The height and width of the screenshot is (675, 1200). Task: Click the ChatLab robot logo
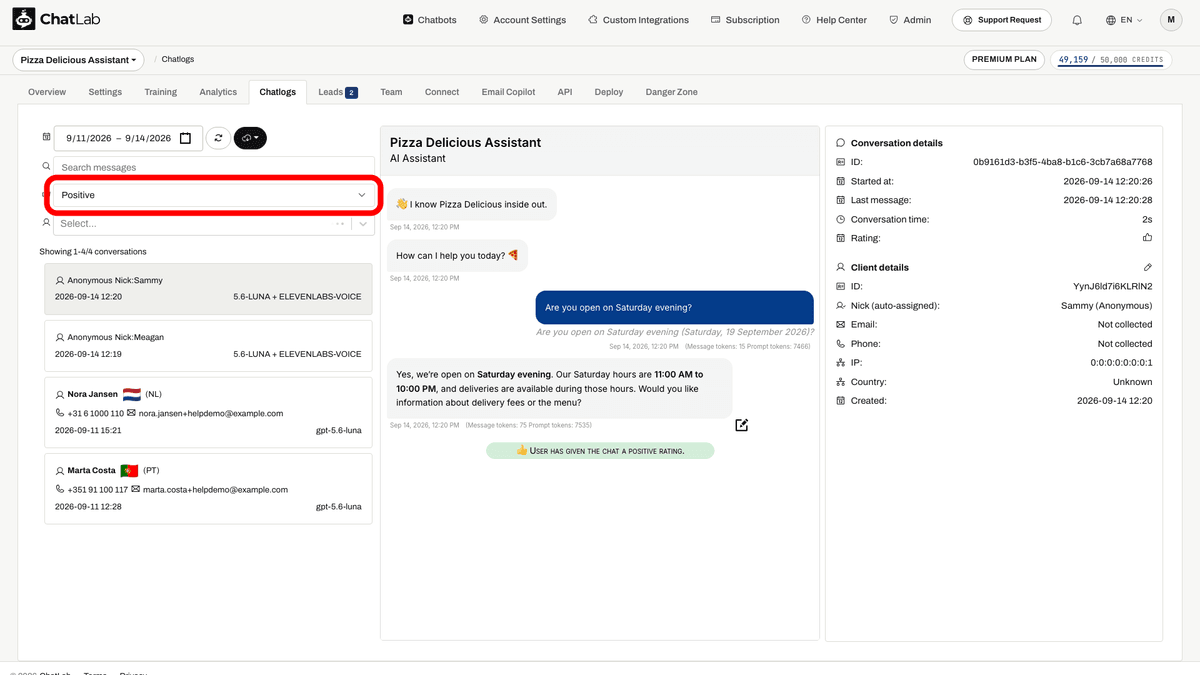coord(24,19)
